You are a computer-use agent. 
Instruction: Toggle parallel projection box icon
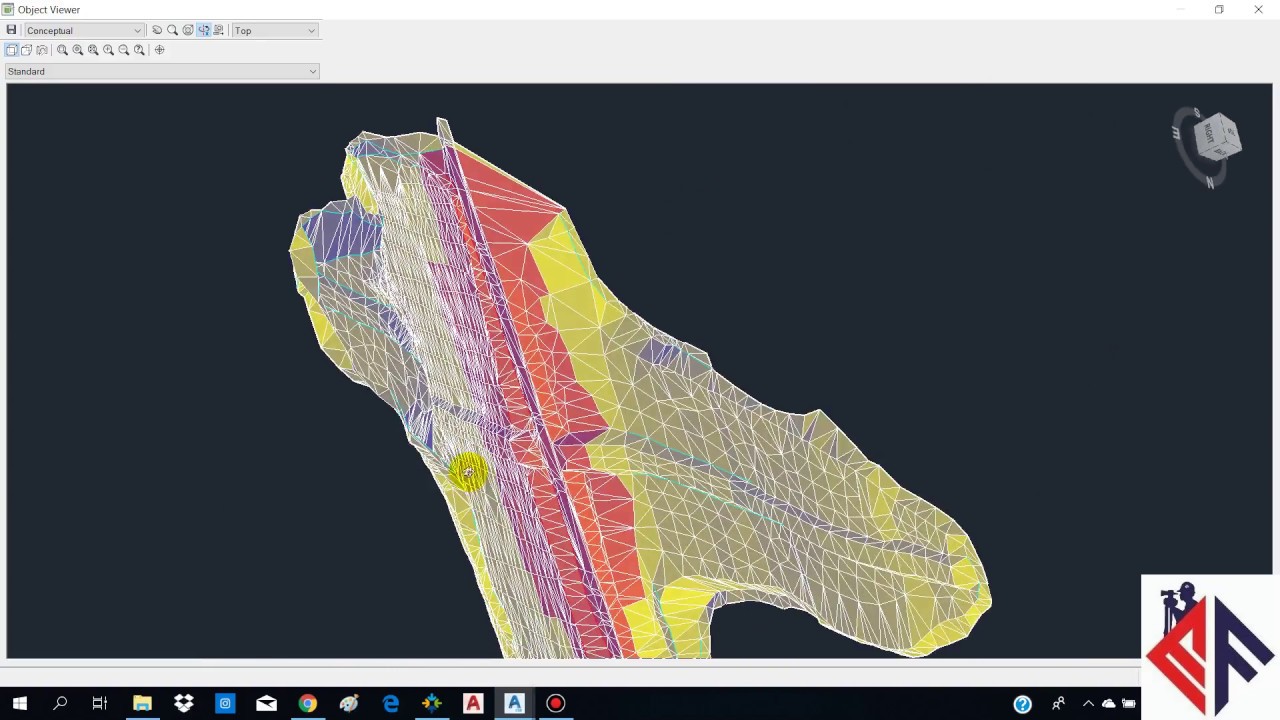[x=12, y=50]
